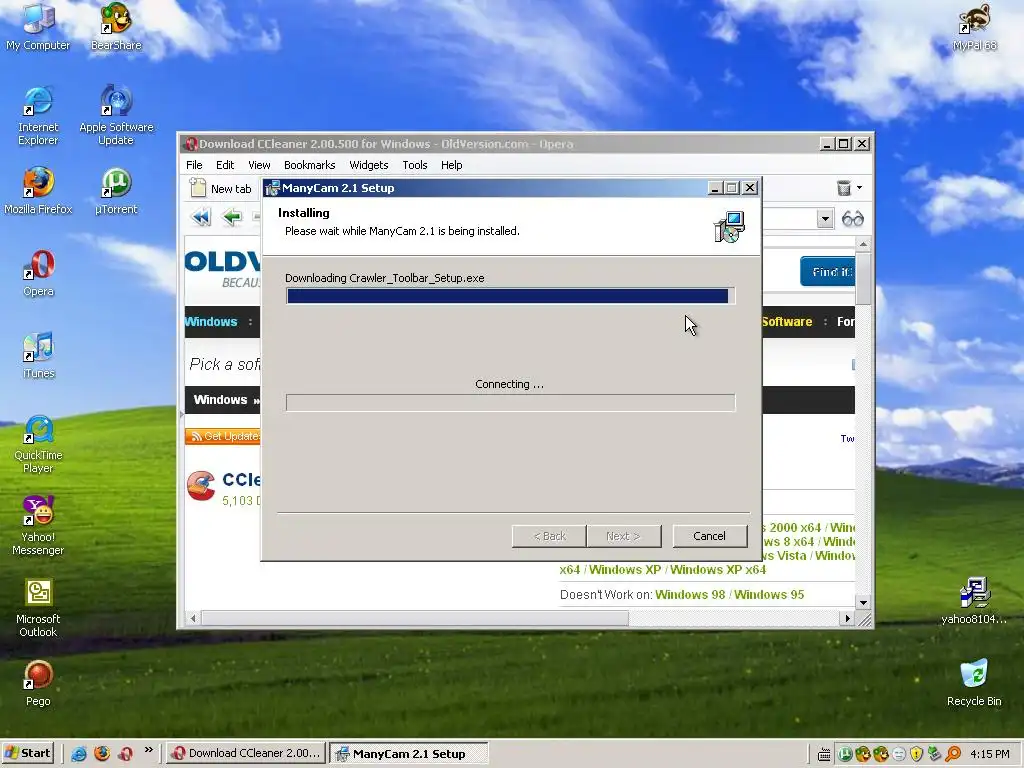Click the Crawler_Toolbar download progress bar
The width and height of the screenshot is (1024, 768).
(511, 296)
